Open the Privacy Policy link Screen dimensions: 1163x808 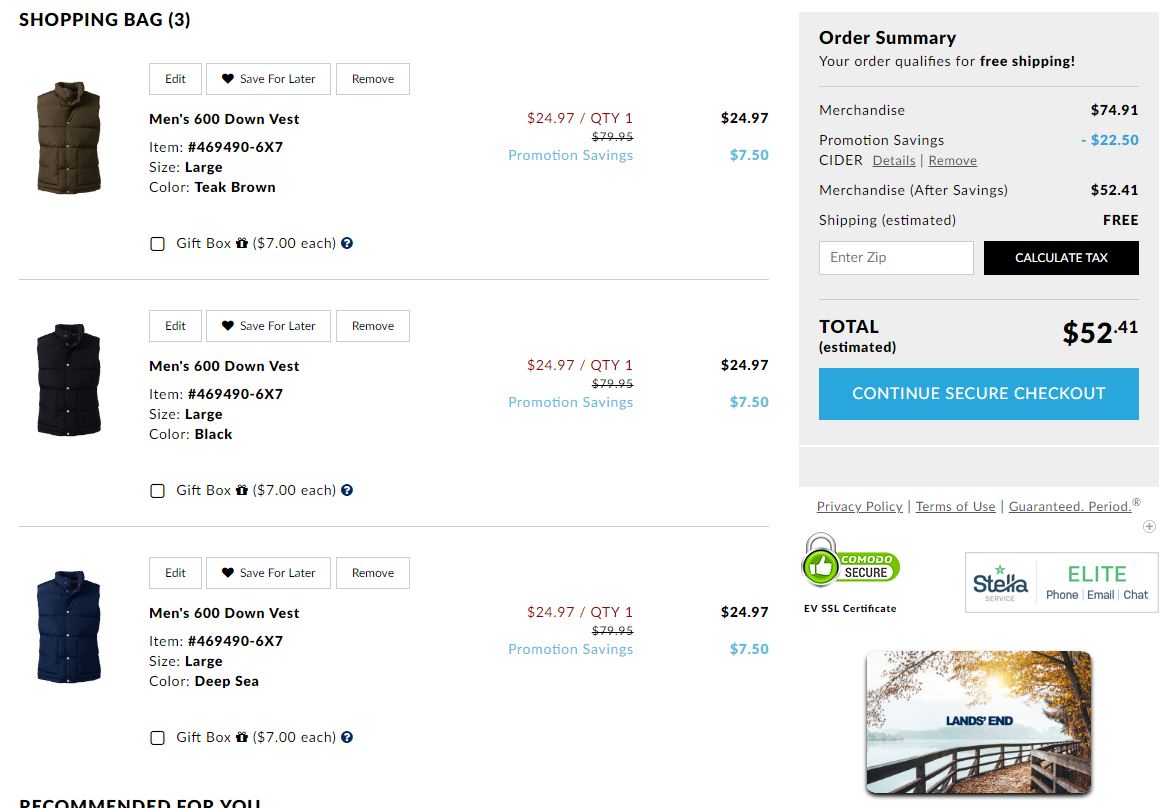[x=859, y=507]
